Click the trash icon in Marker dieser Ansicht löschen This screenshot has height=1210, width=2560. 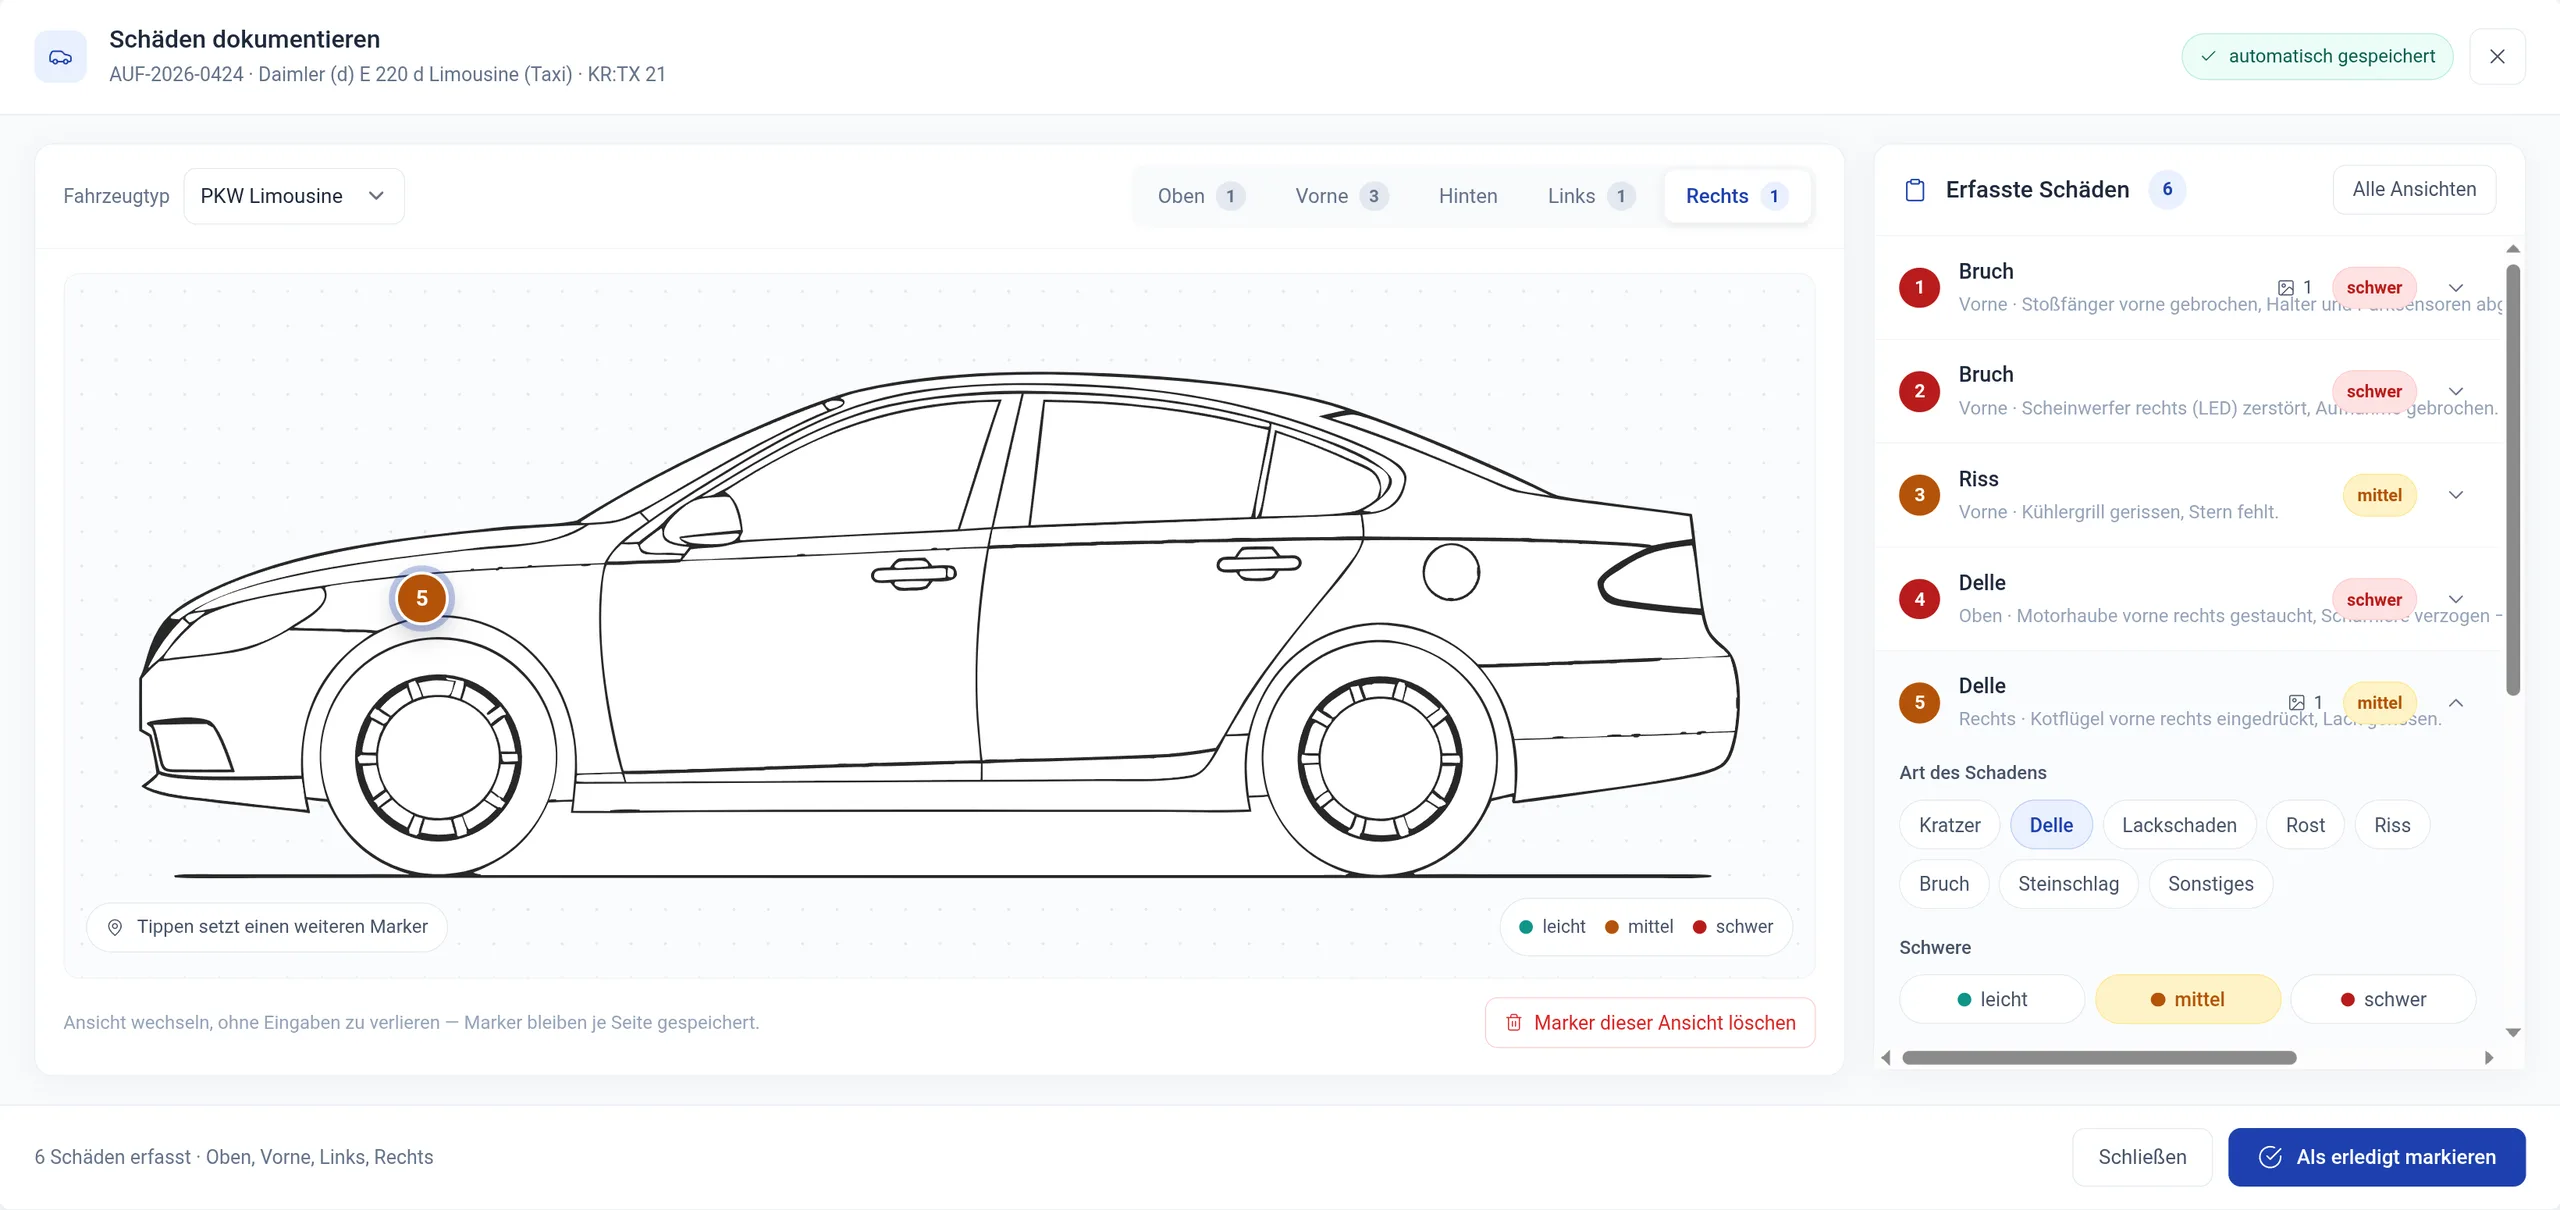pyautogui.click(x=1514, y=1023)
